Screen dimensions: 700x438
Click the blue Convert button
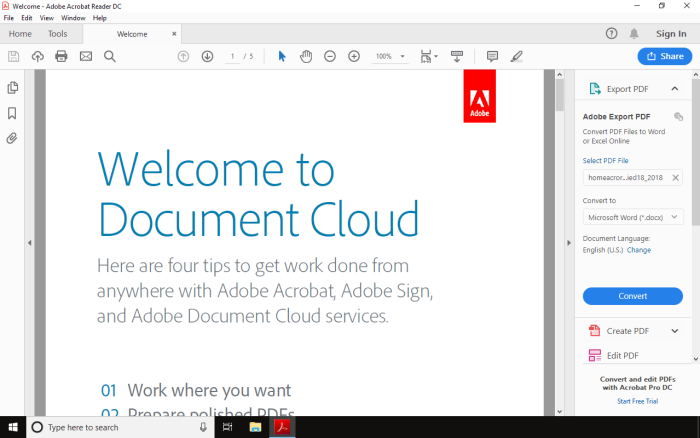click(x=633, y=296)
